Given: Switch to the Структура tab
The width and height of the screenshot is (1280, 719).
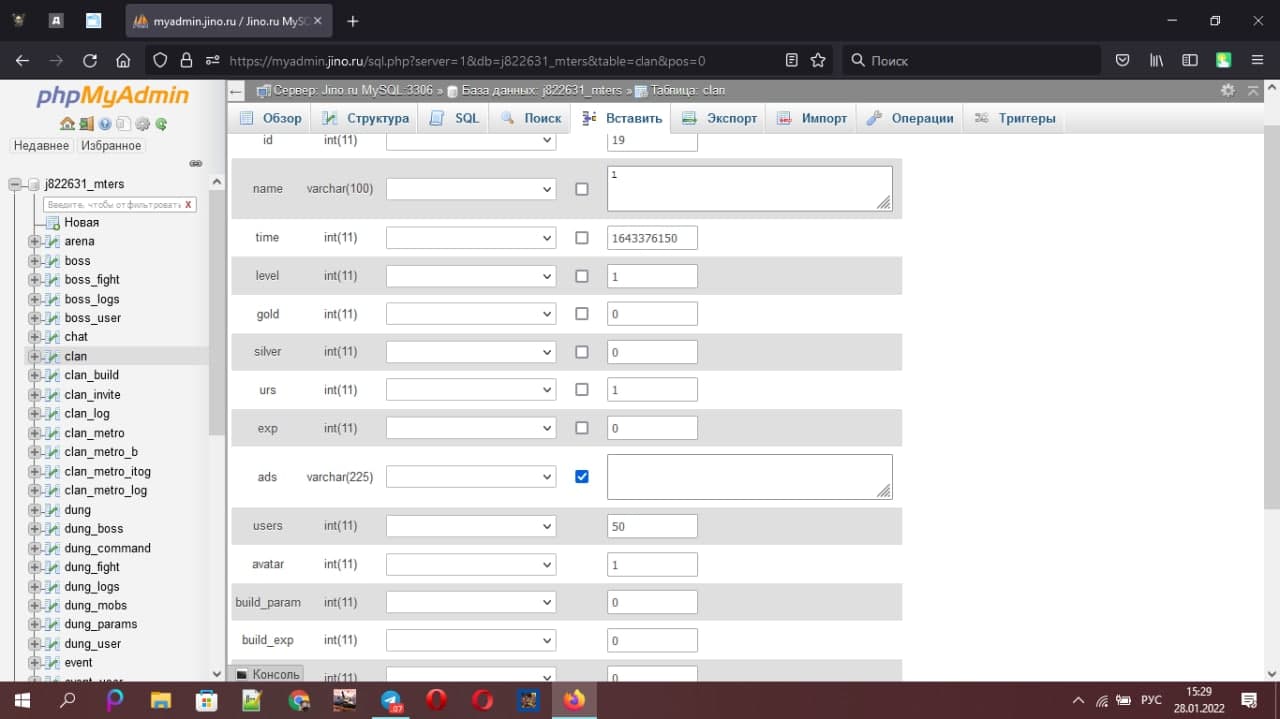Looking at the screenshot, I should coord(365,118).
